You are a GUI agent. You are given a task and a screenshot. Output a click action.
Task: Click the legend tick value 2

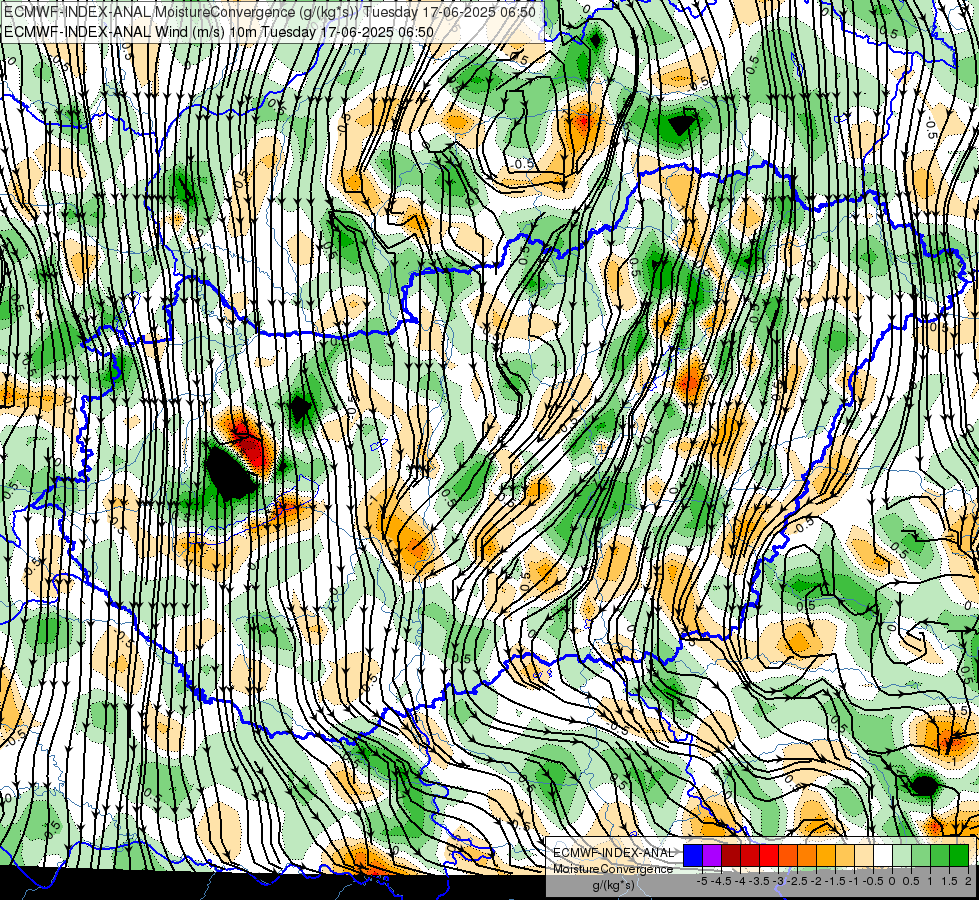click(968, 881)
